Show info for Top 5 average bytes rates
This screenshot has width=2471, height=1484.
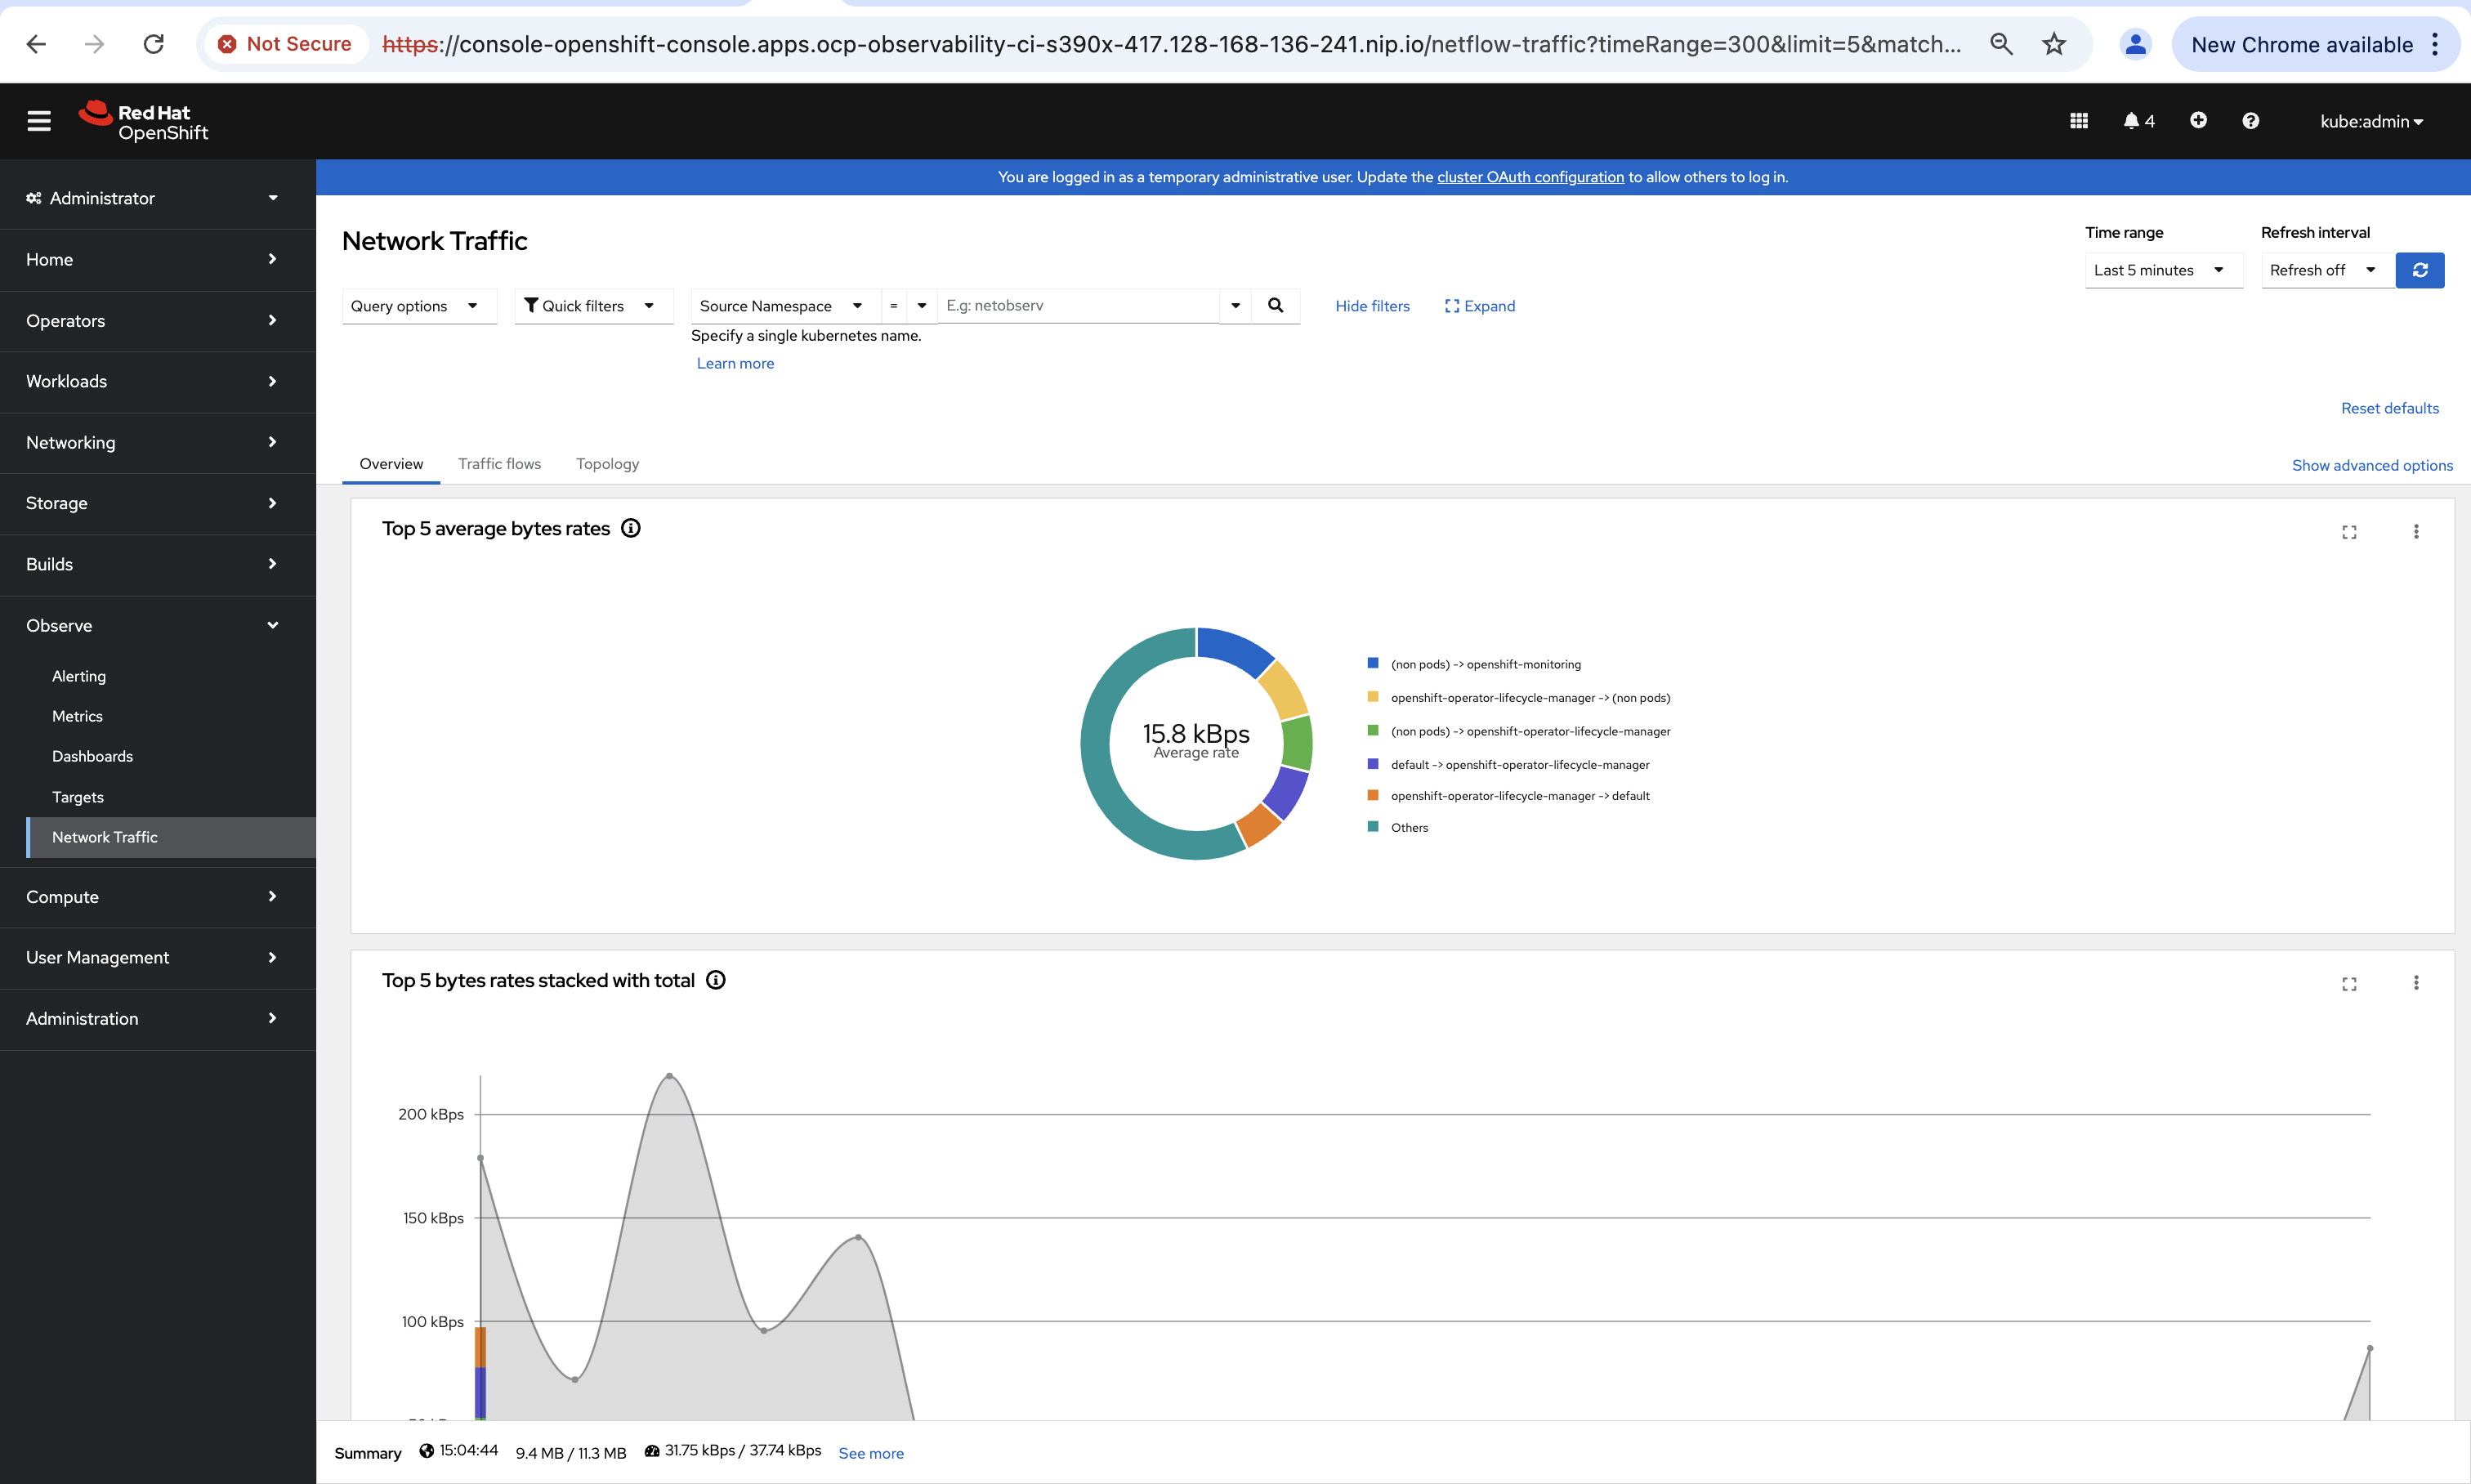click(631, 529)
